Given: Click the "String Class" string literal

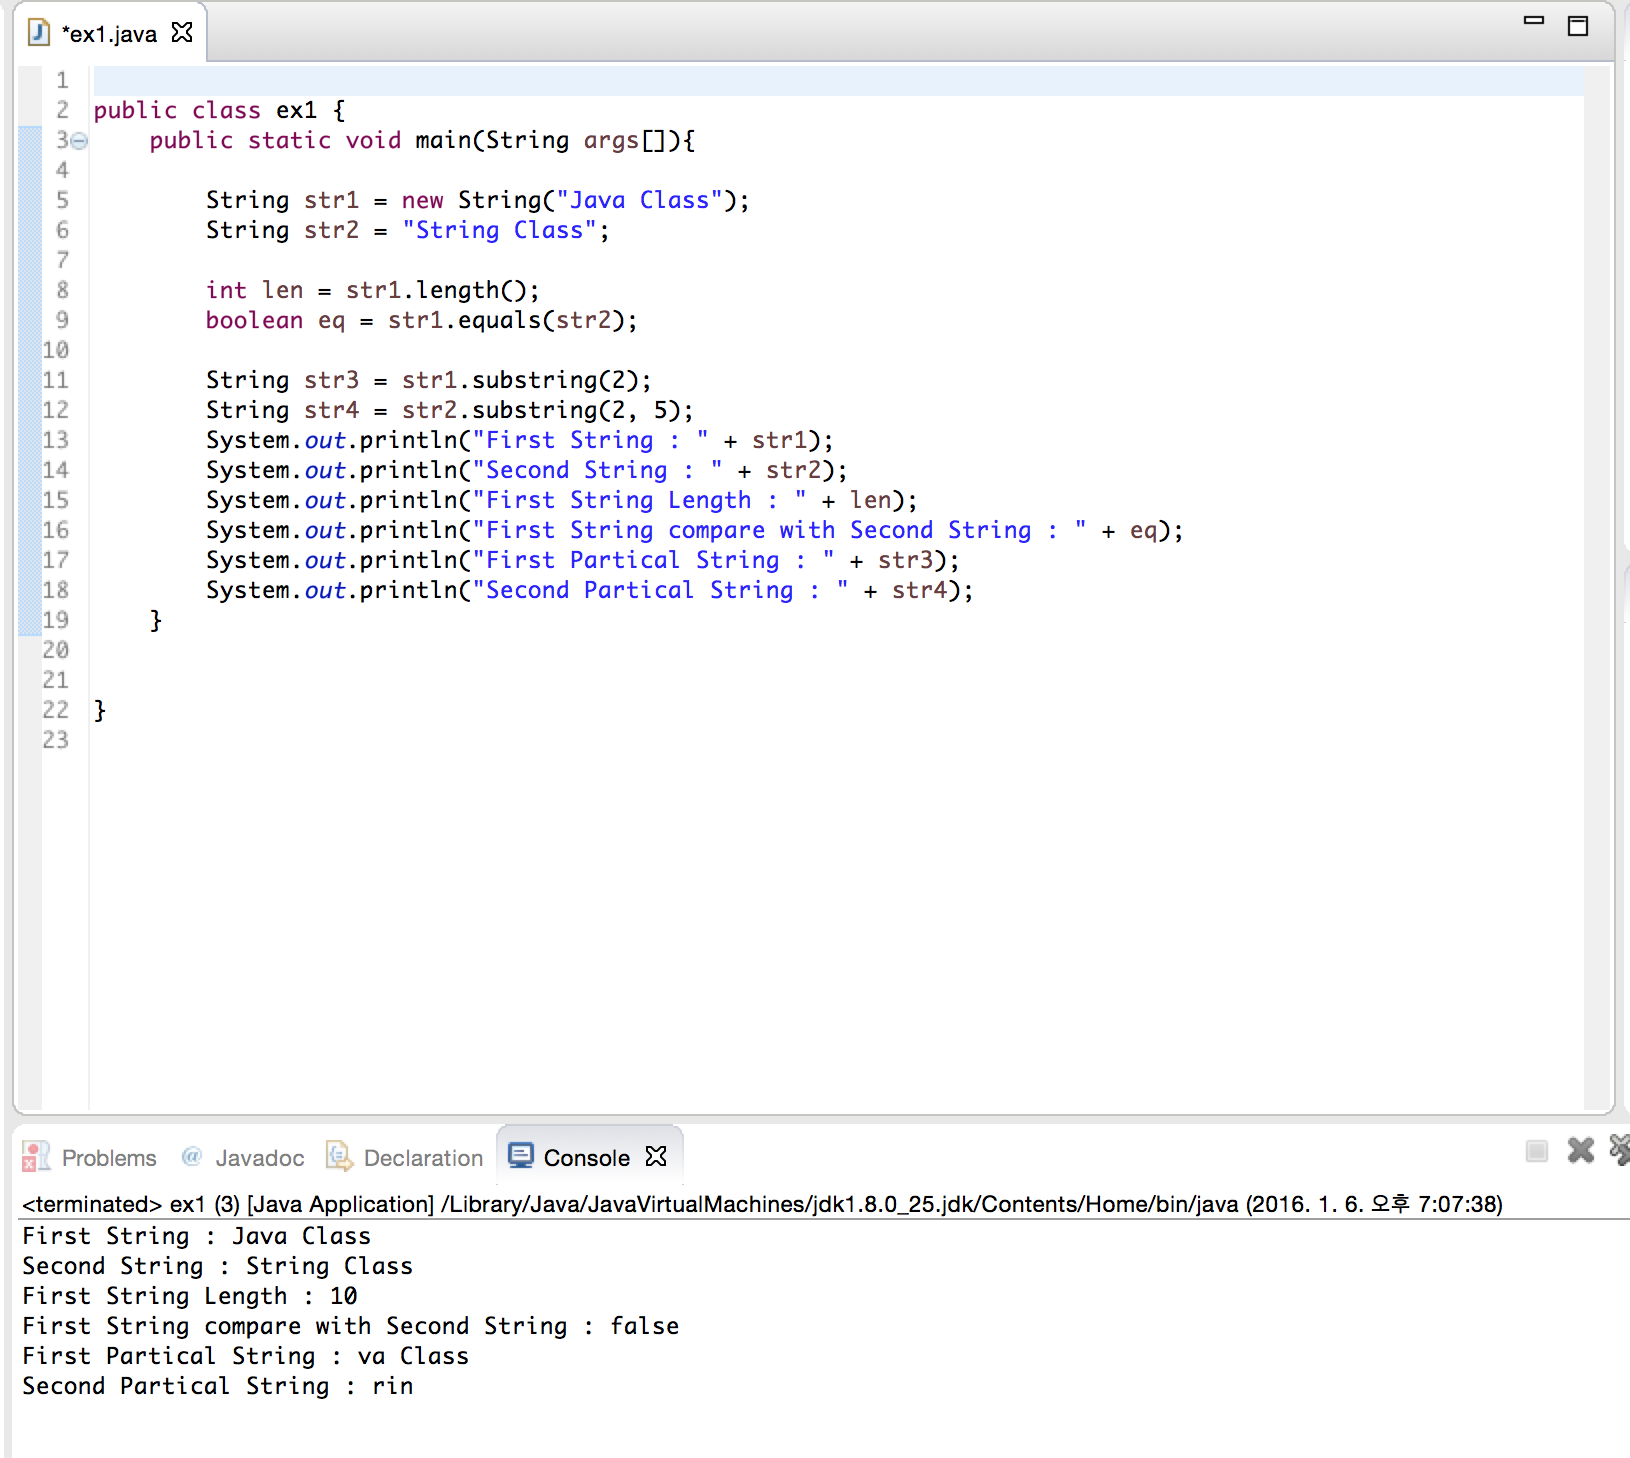Looking at the screenshot, I should 500,231.
